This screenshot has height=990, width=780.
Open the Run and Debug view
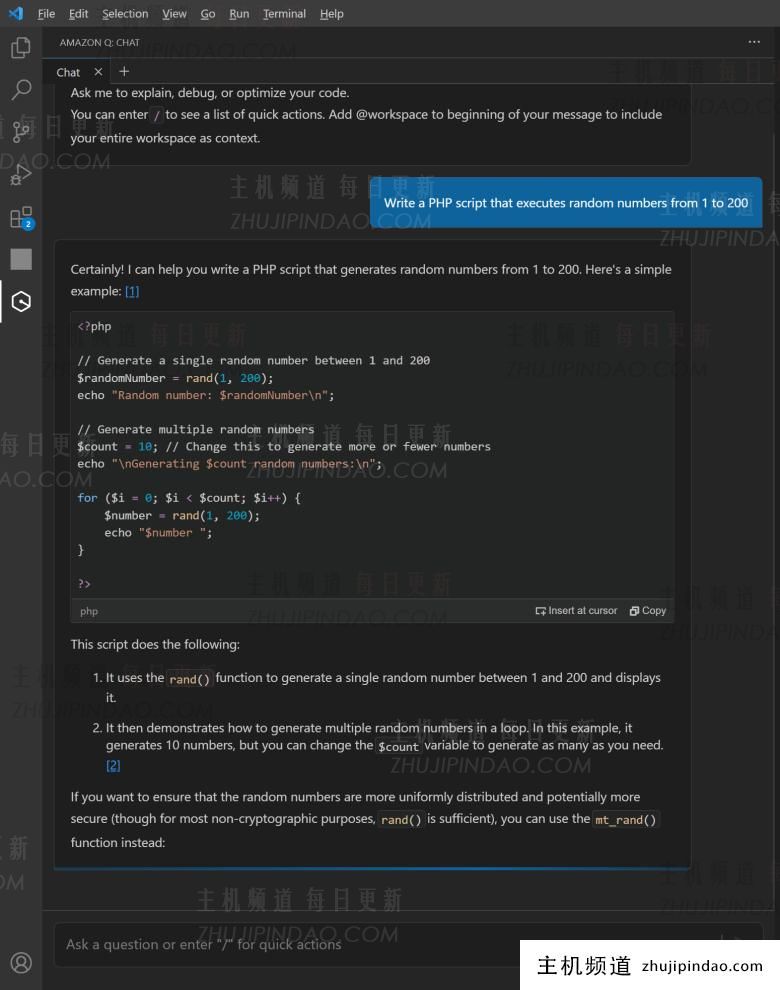click(21, 175)
